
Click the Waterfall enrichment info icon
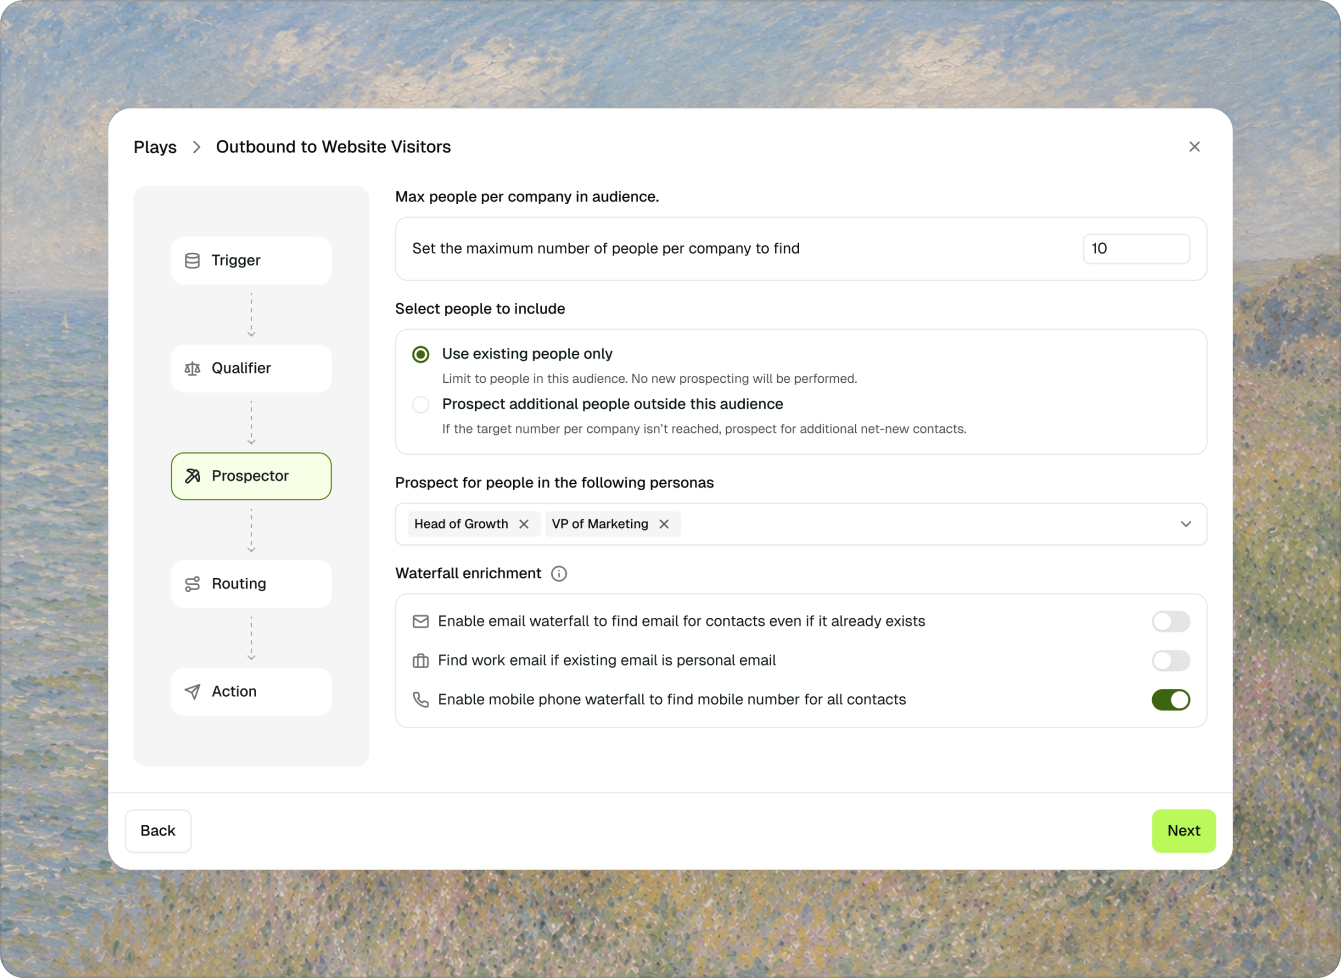[x=559, y=574]
